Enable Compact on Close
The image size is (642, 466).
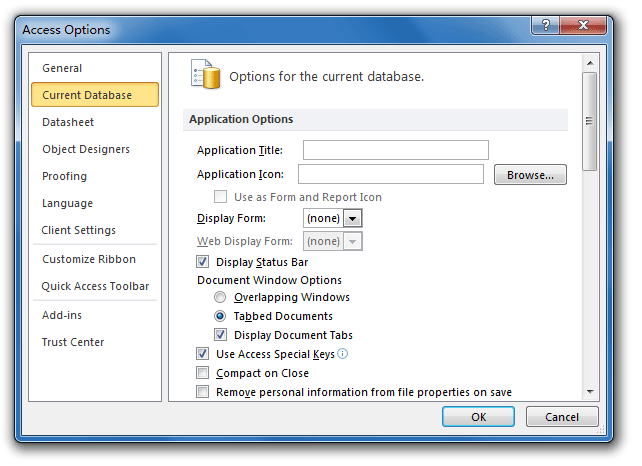[x=203, y=373]
